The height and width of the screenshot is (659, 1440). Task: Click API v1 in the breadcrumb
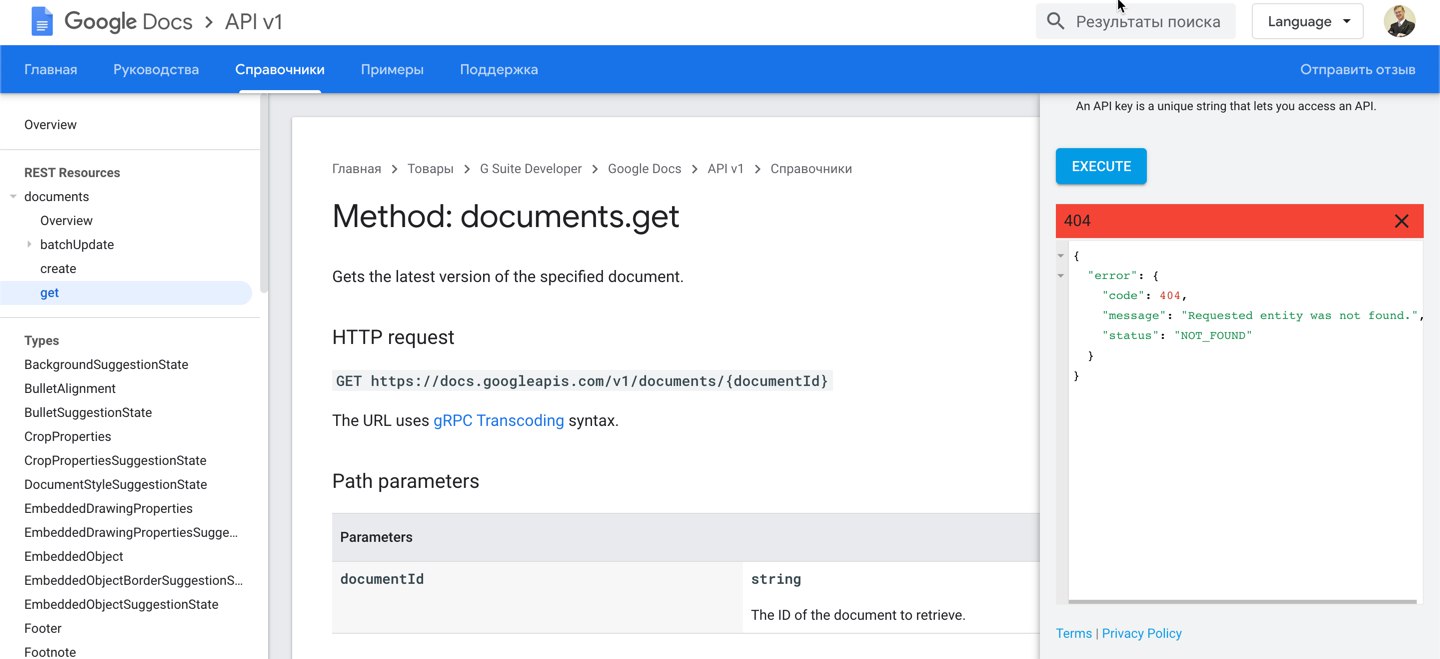725,169
